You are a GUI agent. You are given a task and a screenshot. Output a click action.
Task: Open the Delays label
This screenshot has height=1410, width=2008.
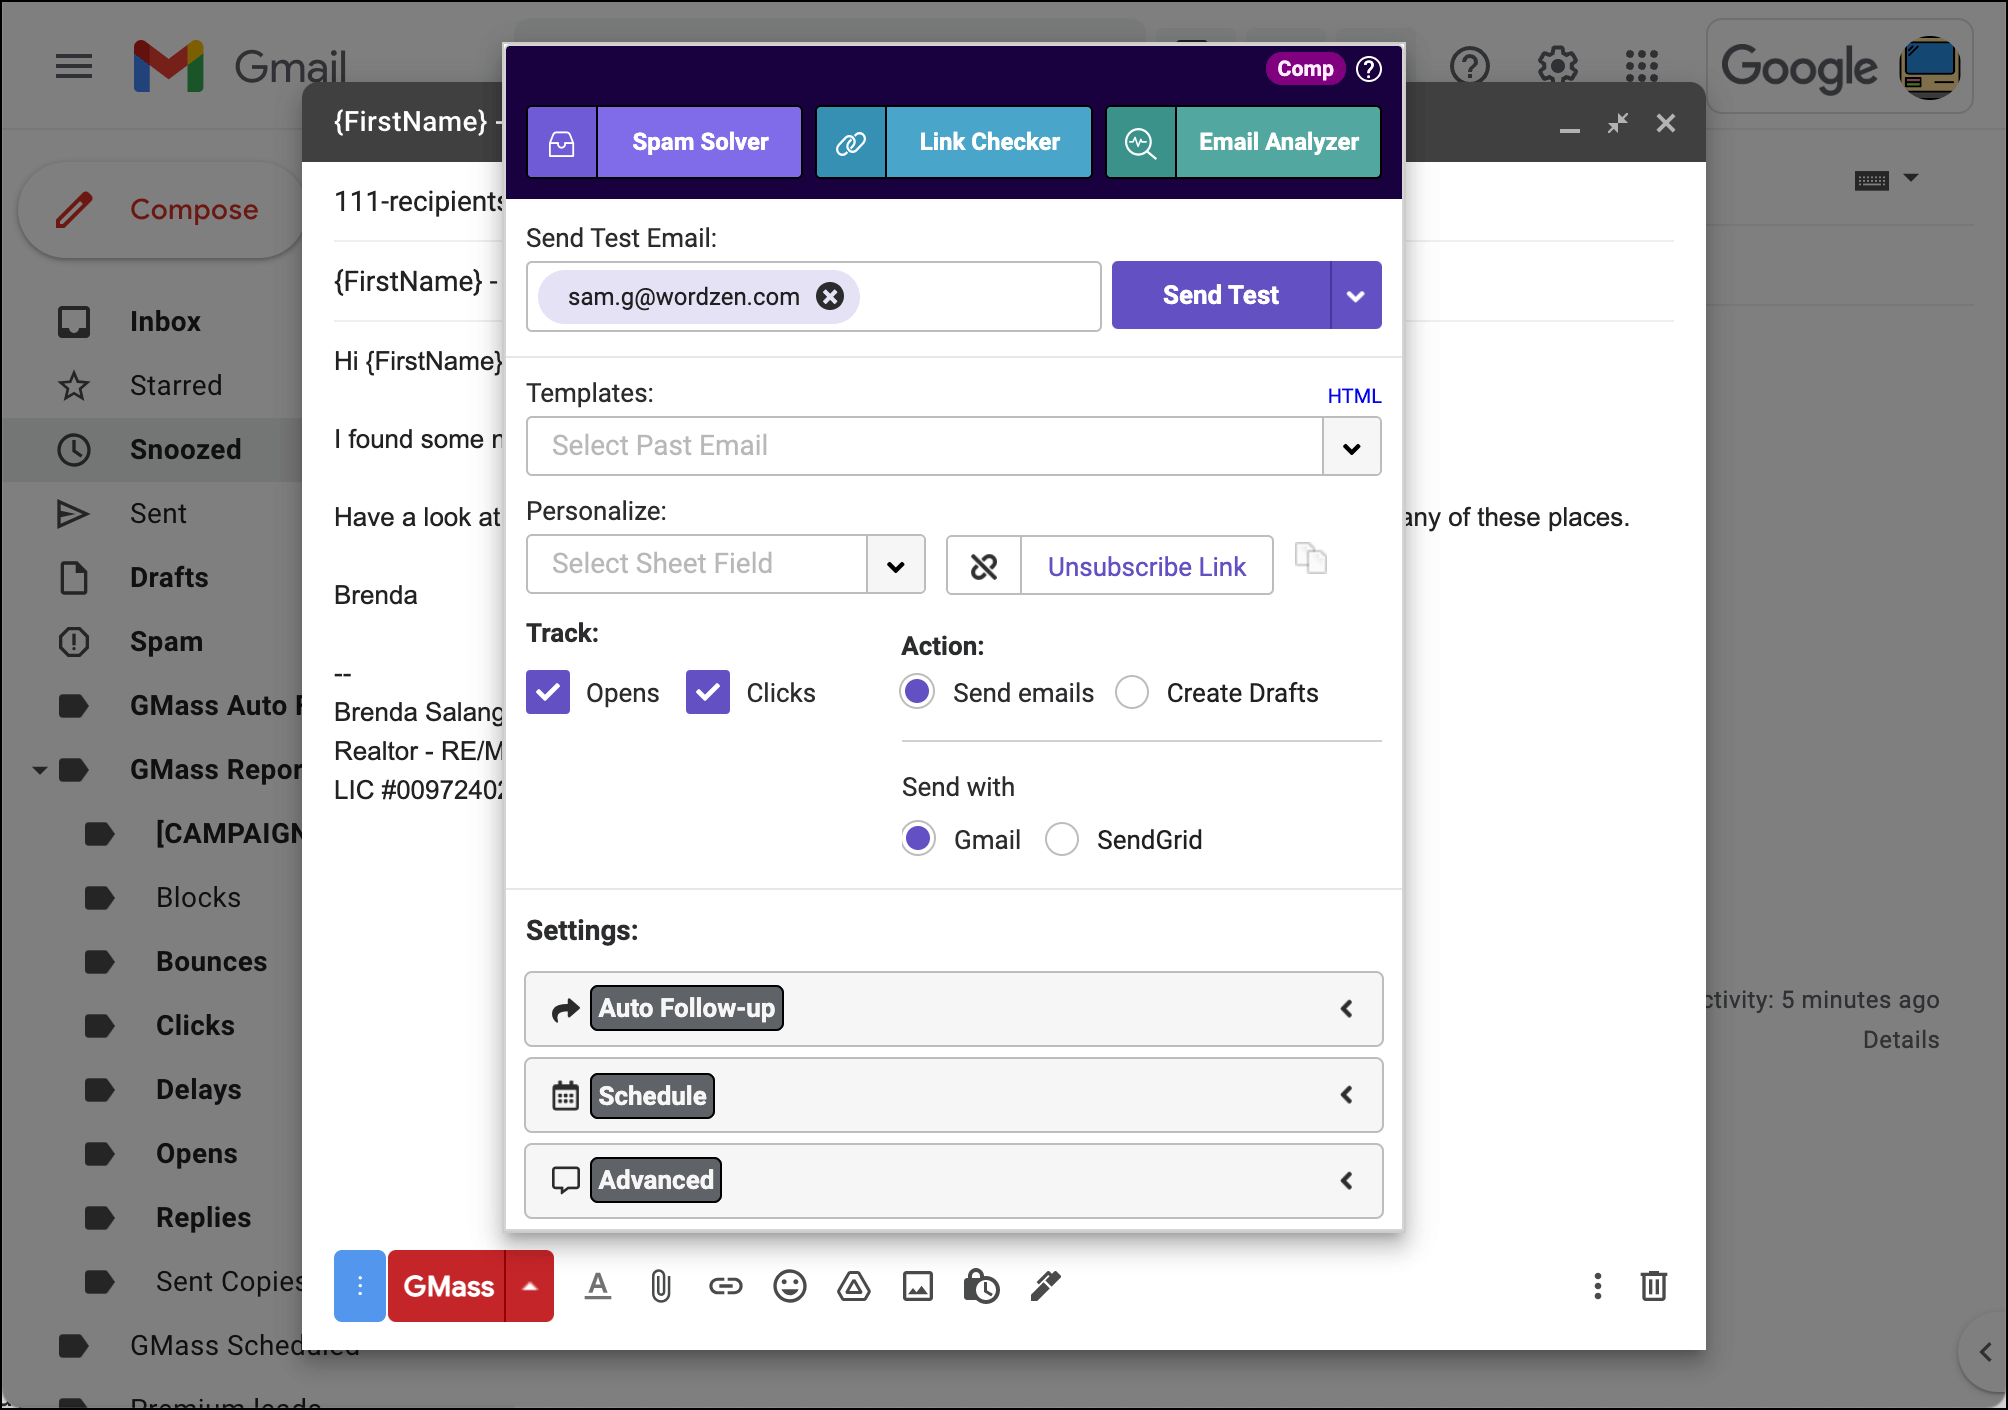(x=198, y=1090)
